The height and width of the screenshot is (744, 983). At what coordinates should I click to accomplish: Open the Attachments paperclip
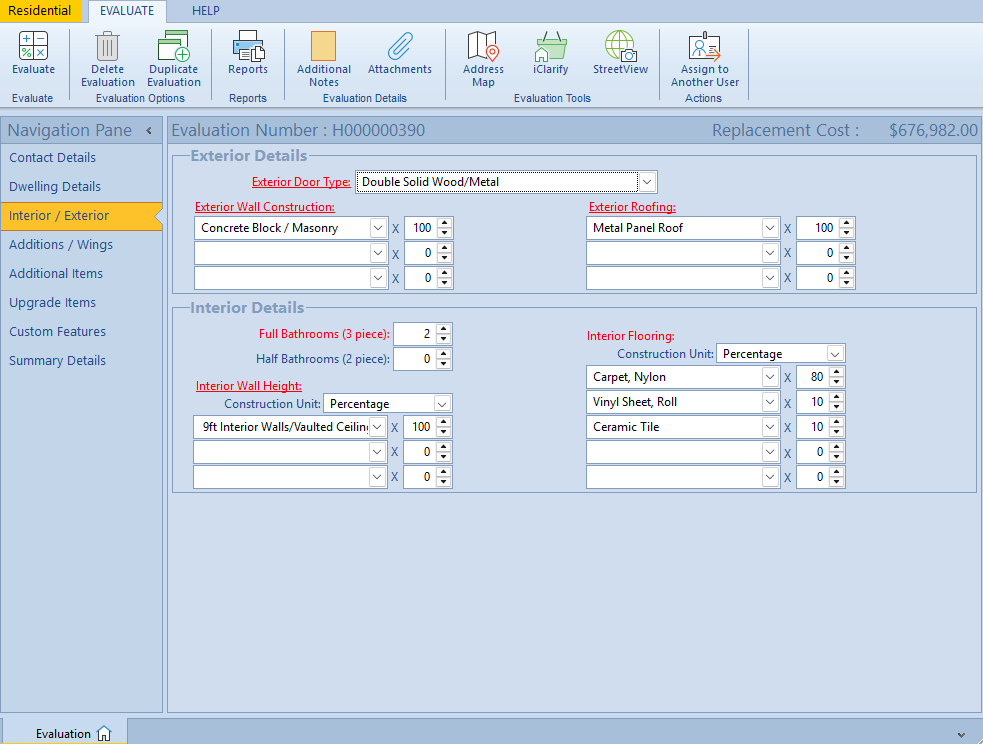coord(400,47)
